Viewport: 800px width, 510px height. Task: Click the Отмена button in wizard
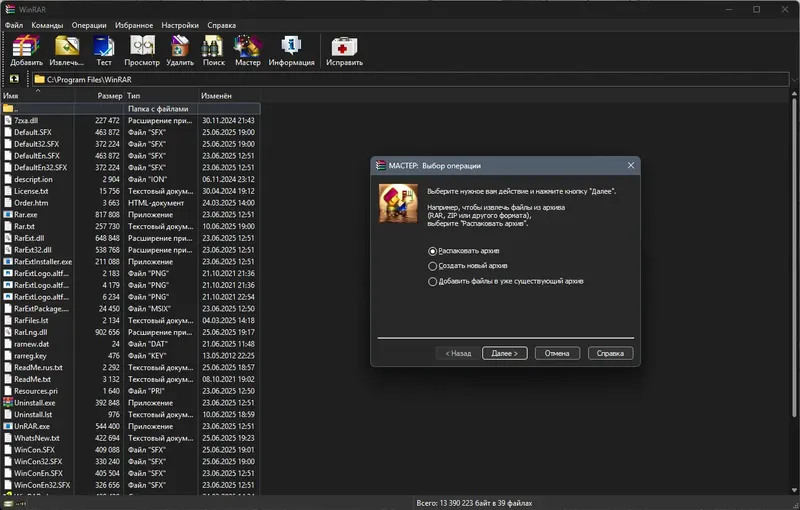[x=557, y=353]
